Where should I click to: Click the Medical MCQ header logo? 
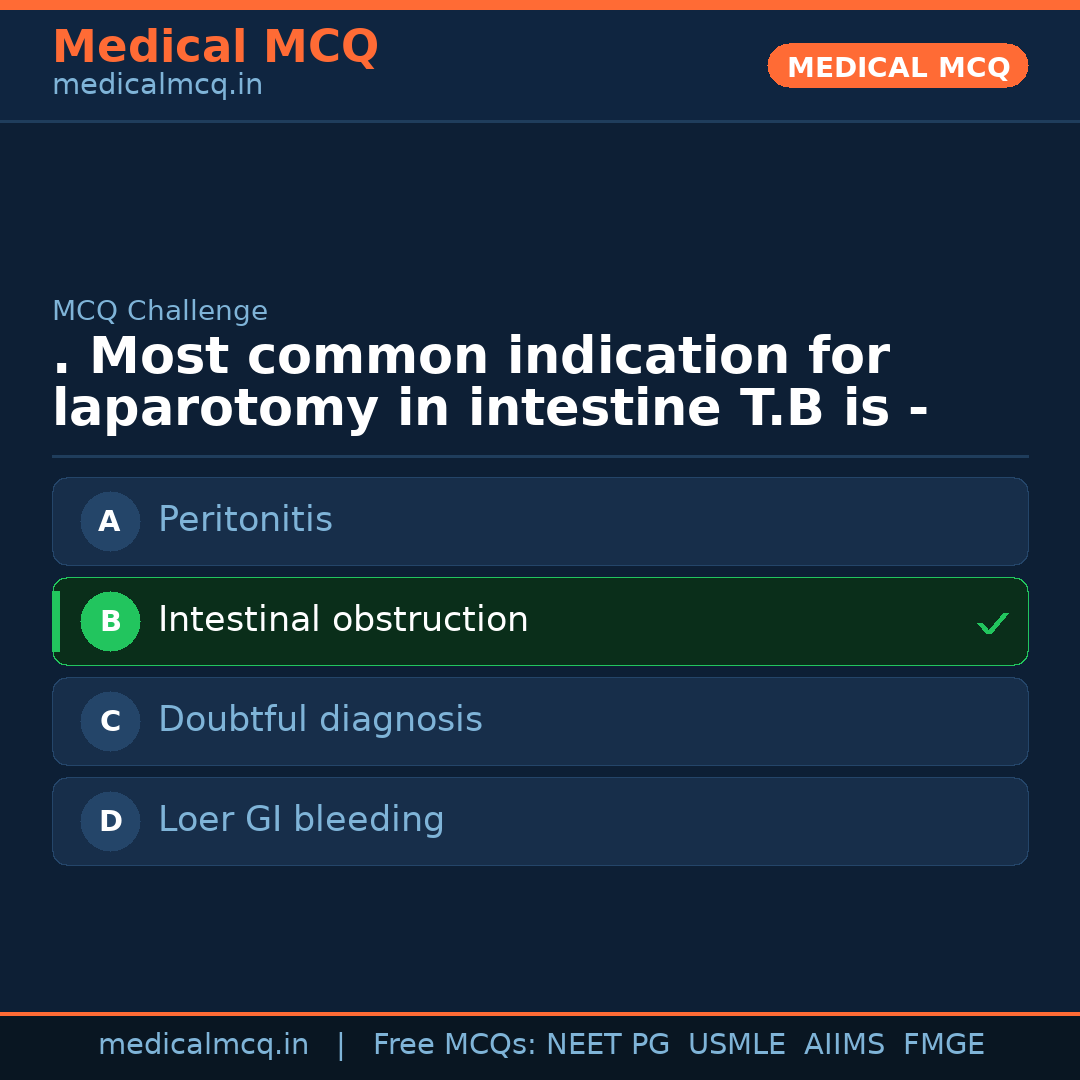pos(215,46)
